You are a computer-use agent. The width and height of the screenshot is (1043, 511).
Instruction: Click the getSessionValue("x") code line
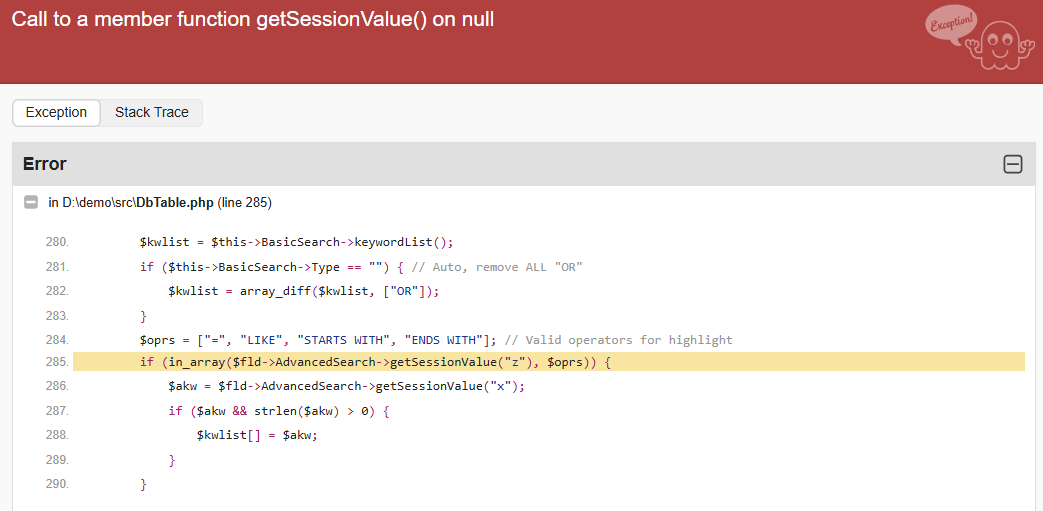click(x=346, y=386)
